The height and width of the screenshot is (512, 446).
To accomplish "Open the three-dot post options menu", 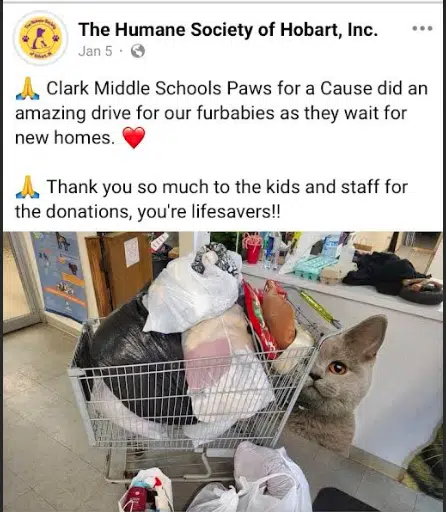I will (x=422, y=29).
